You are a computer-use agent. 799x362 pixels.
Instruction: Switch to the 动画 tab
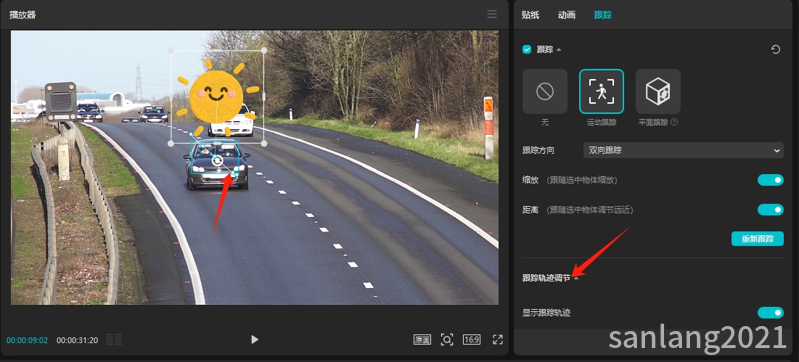click(x=567, y=15)
